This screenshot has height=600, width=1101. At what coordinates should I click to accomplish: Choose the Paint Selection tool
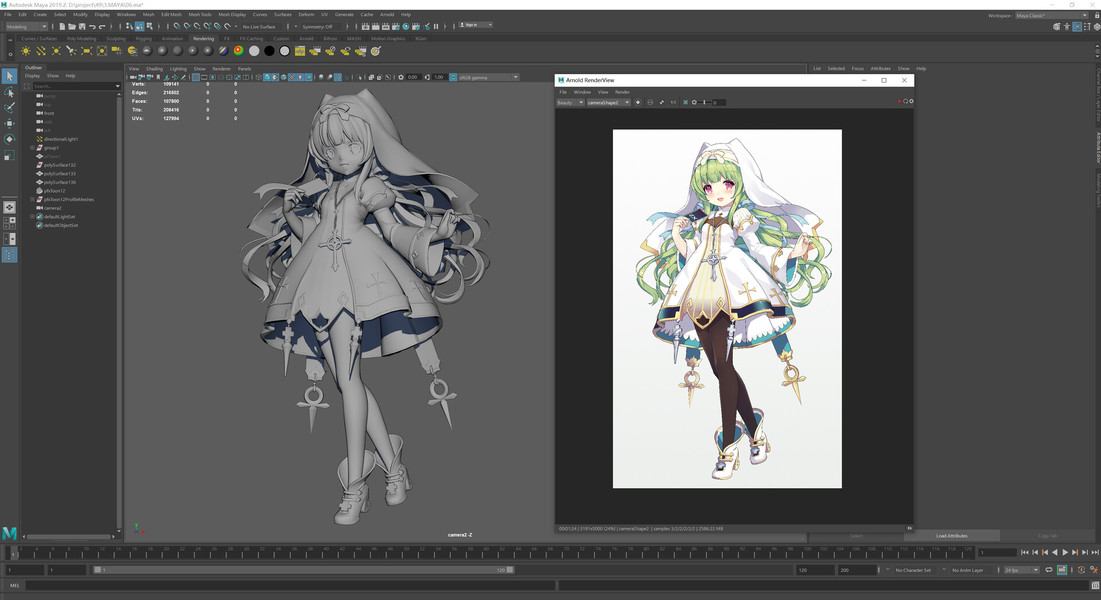pos(9,107)
